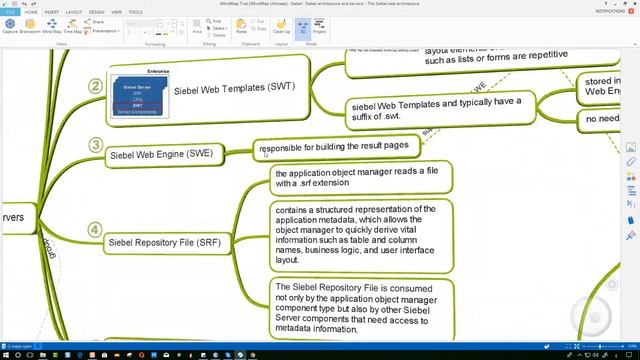This screenshot has height=360, width=640.
Task: Open the attachments paperclip panel
Action: [x=631, y=162]
